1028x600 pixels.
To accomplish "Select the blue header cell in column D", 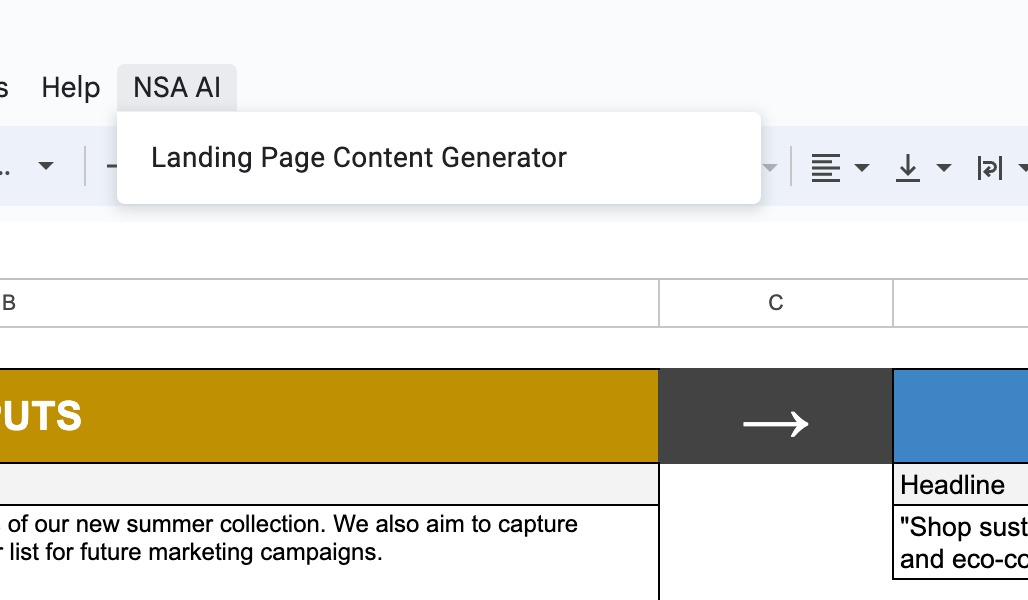I will tap(961, 416).
